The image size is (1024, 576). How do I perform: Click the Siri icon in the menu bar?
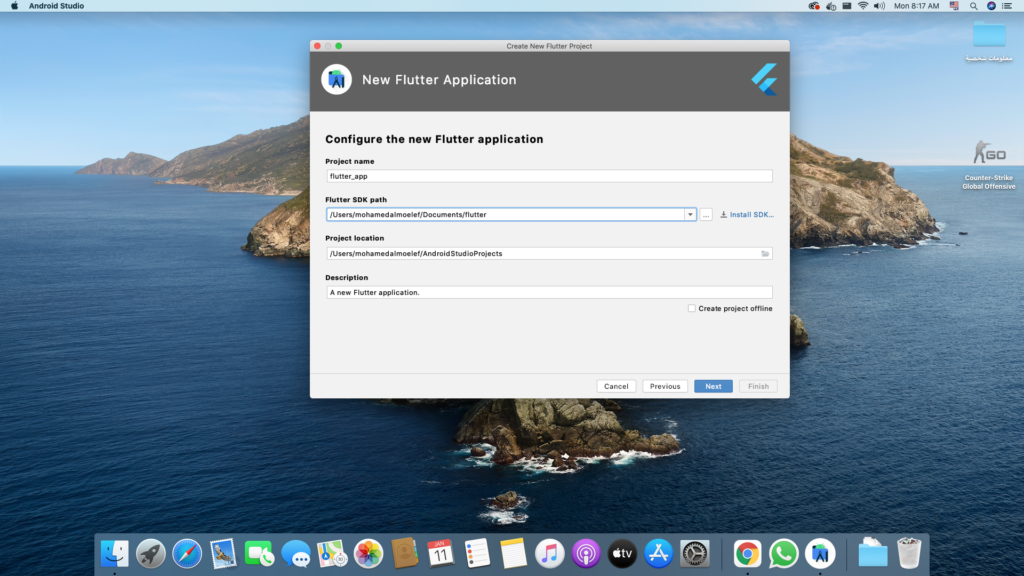point(991,6)
